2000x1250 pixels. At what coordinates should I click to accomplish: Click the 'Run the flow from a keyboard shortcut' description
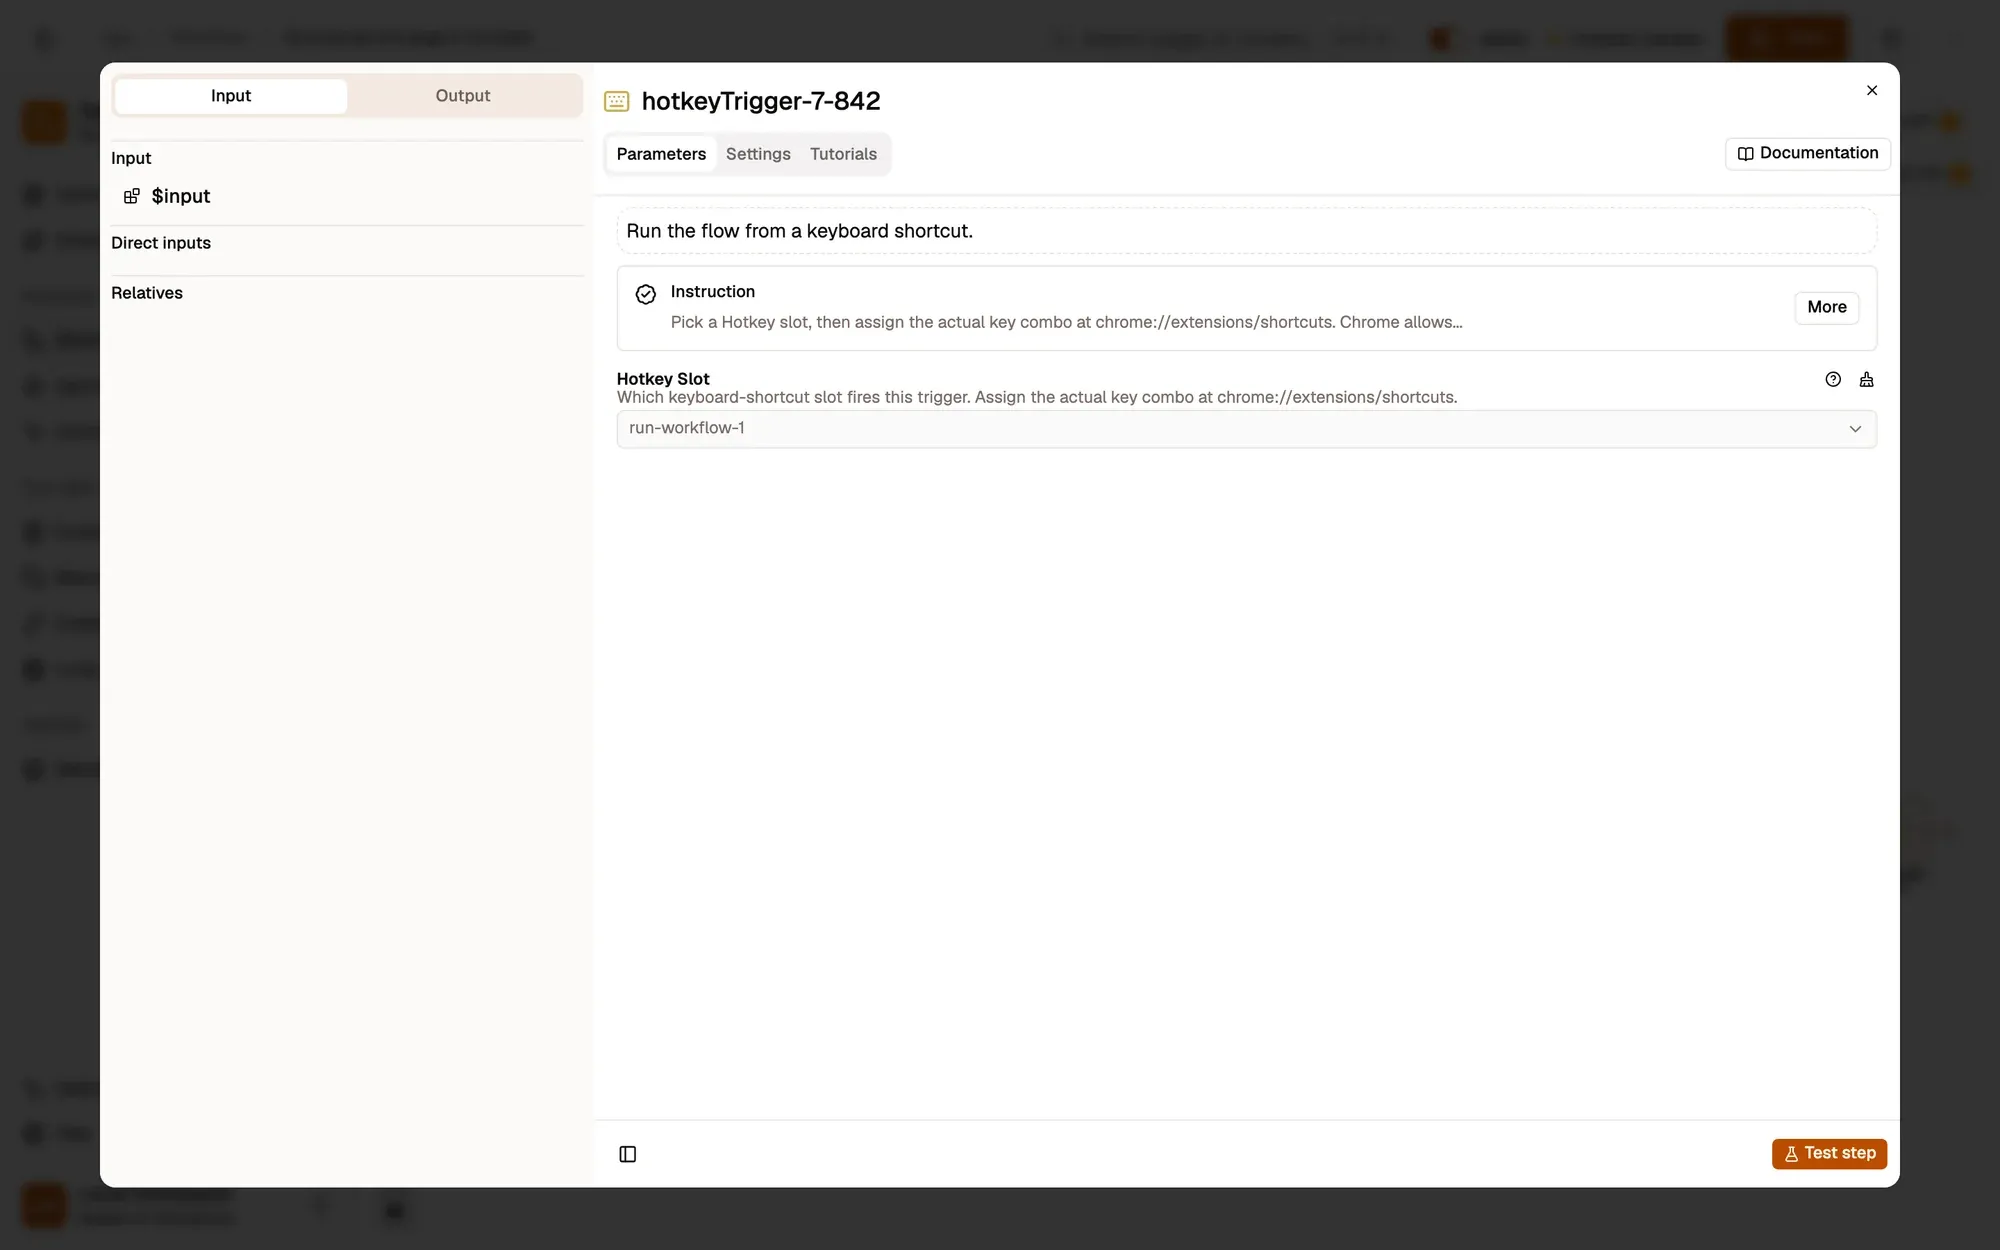point(799,231)
